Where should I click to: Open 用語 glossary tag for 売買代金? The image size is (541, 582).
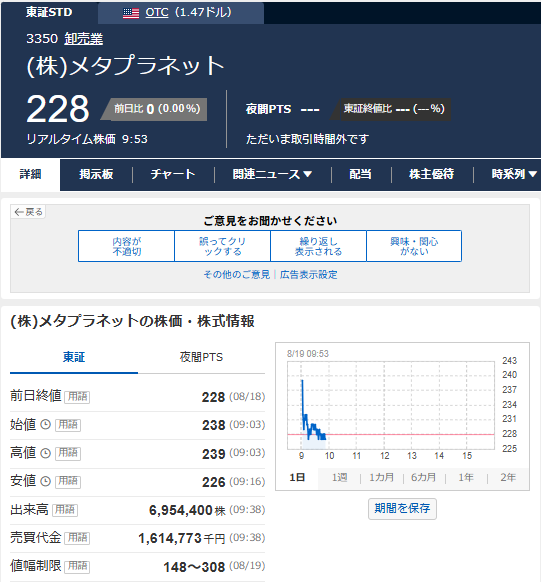(77, 538)
